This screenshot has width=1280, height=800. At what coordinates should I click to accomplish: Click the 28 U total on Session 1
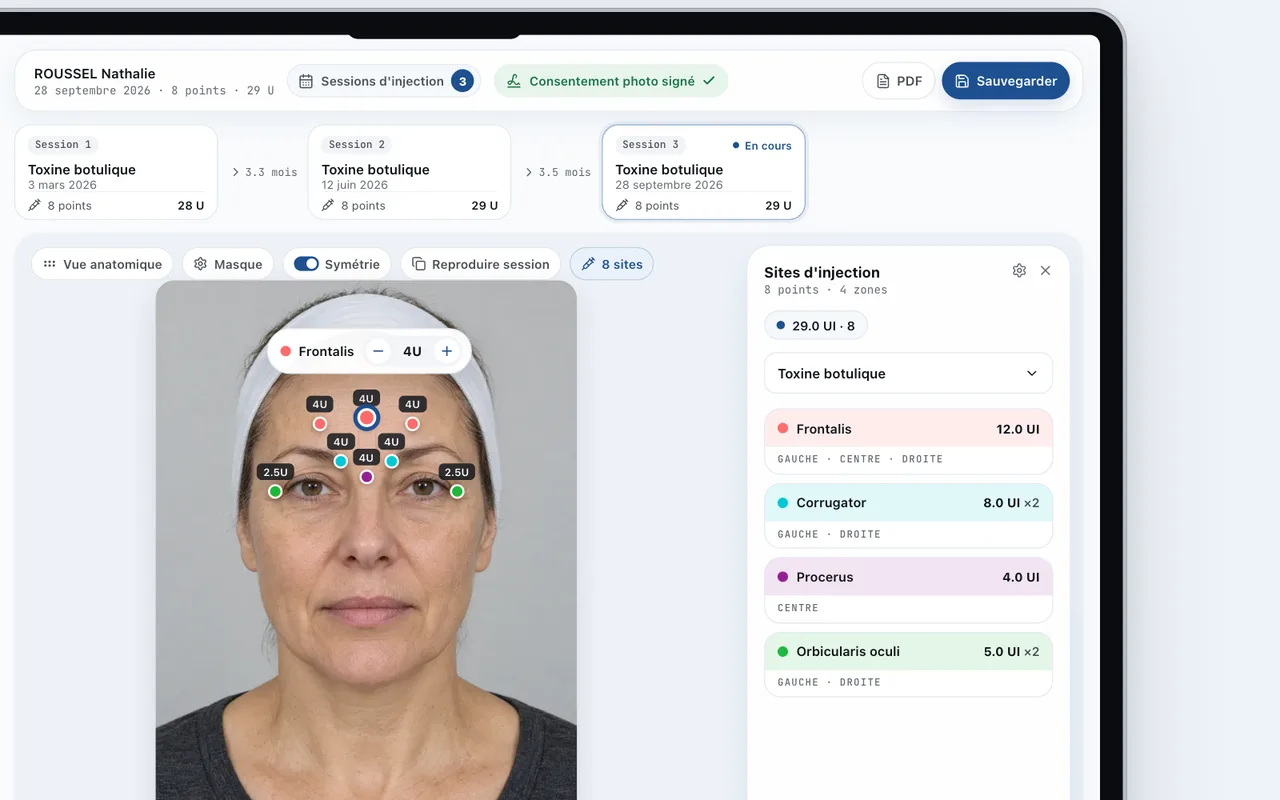pyautogui.click(x=191, y=206)
